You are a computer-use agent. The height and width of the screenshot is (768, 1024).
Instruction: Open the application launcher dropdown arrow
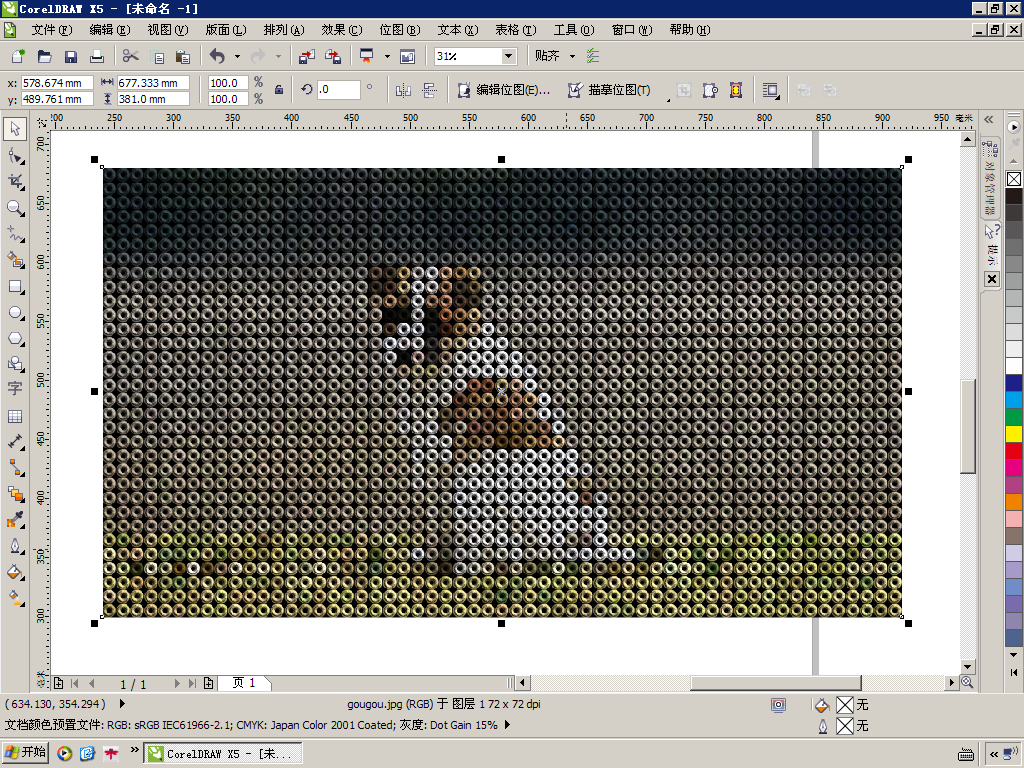387,57
